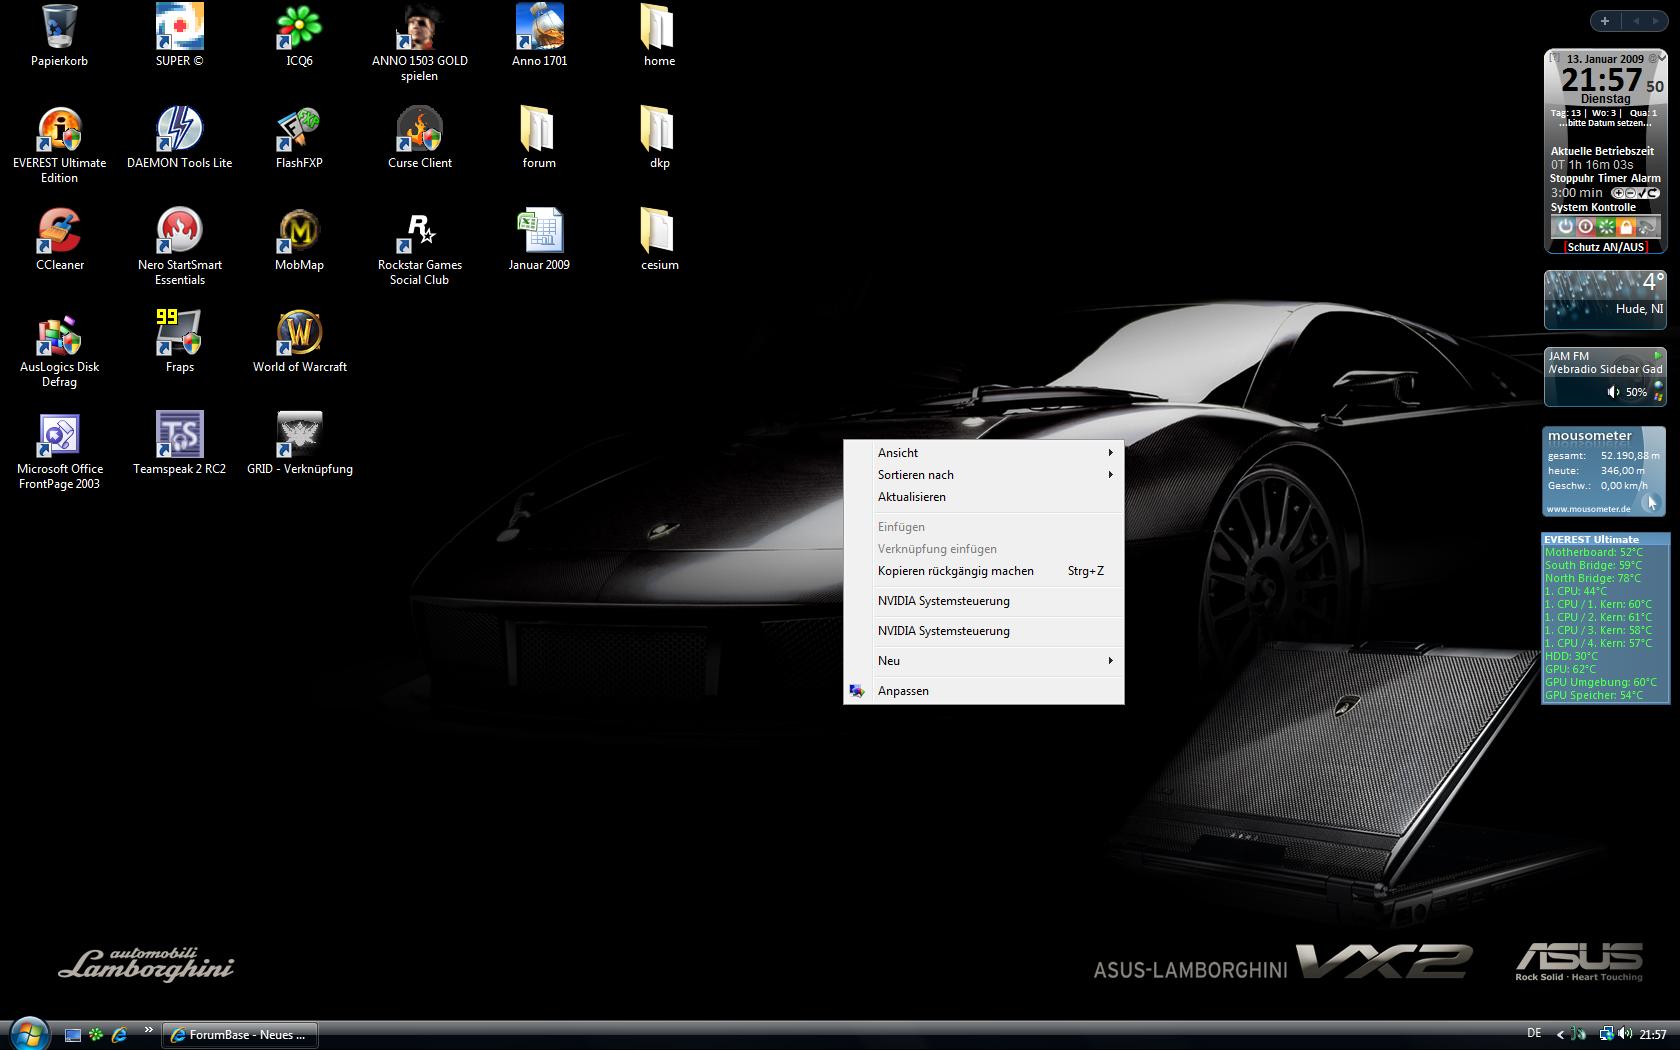Screen dimensions: 1680x1050
Task: Select the DAEMON Tools Lite shortcut
Action: 180,138
